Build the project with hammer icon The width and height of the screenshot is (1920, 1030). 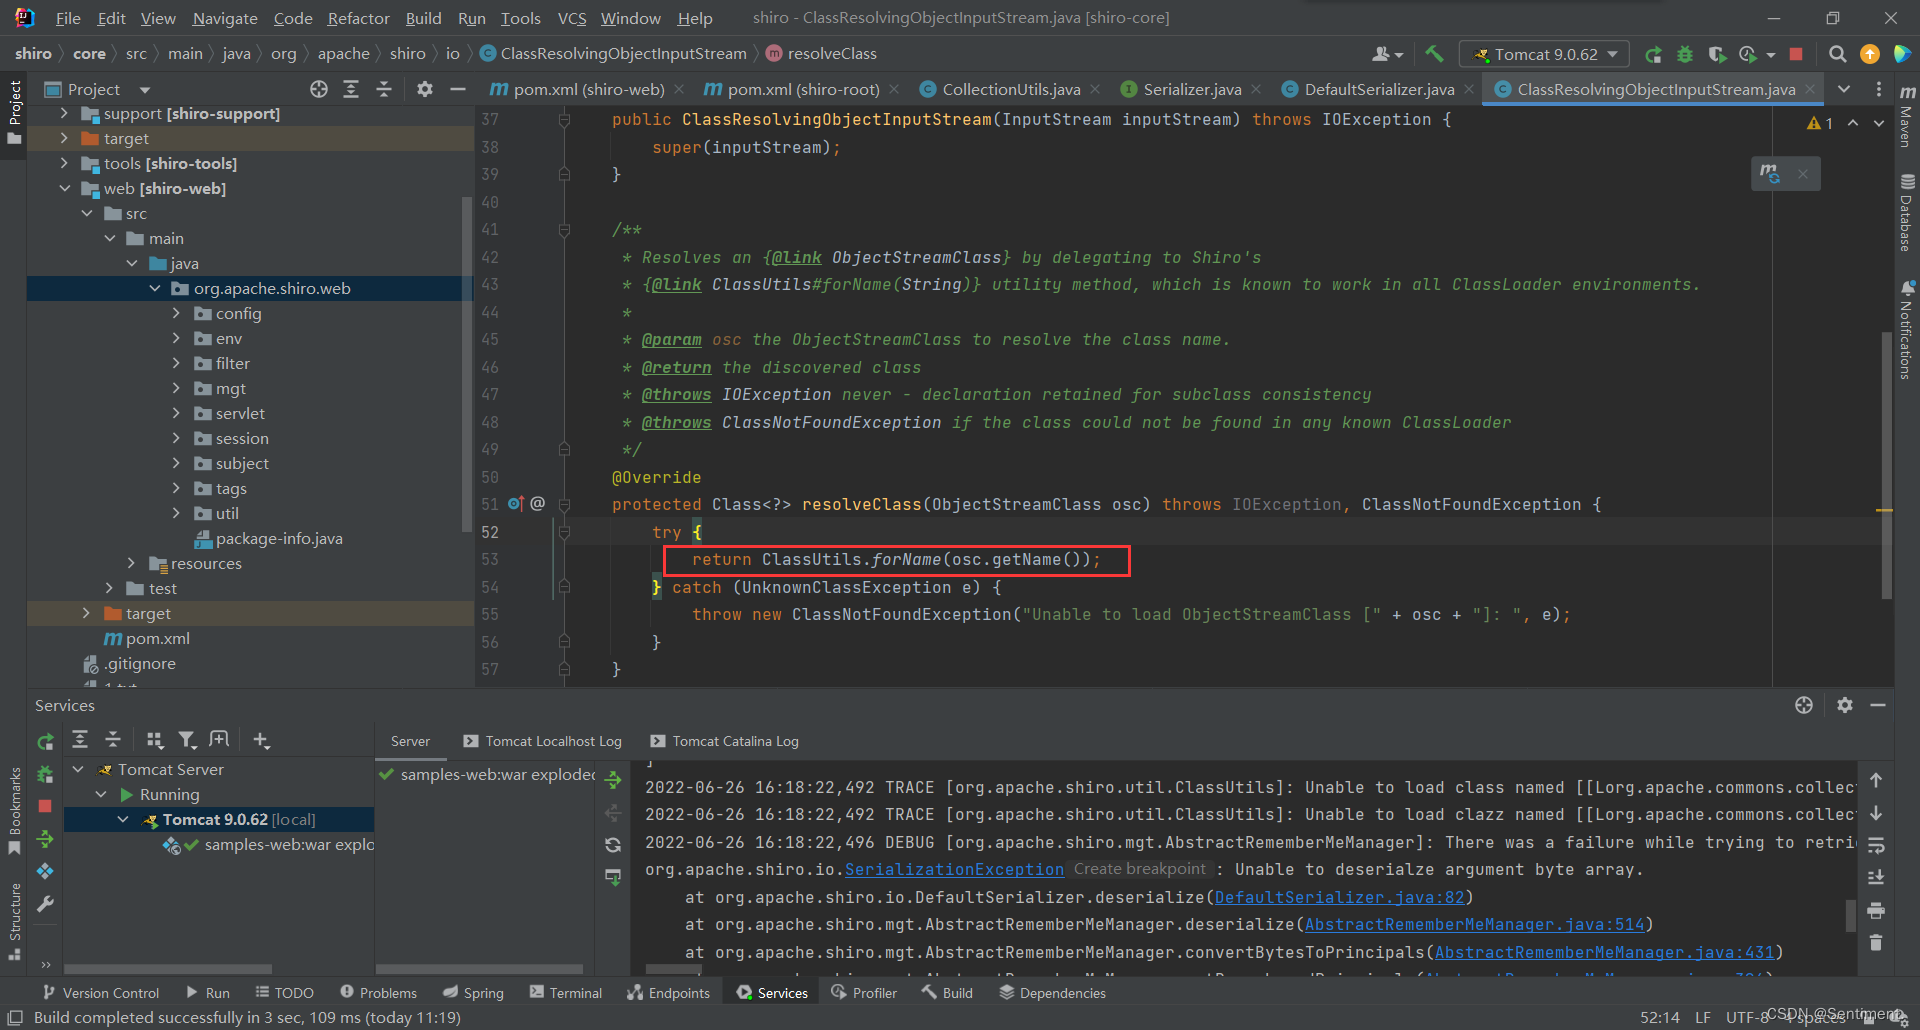tap(1434, 54)
